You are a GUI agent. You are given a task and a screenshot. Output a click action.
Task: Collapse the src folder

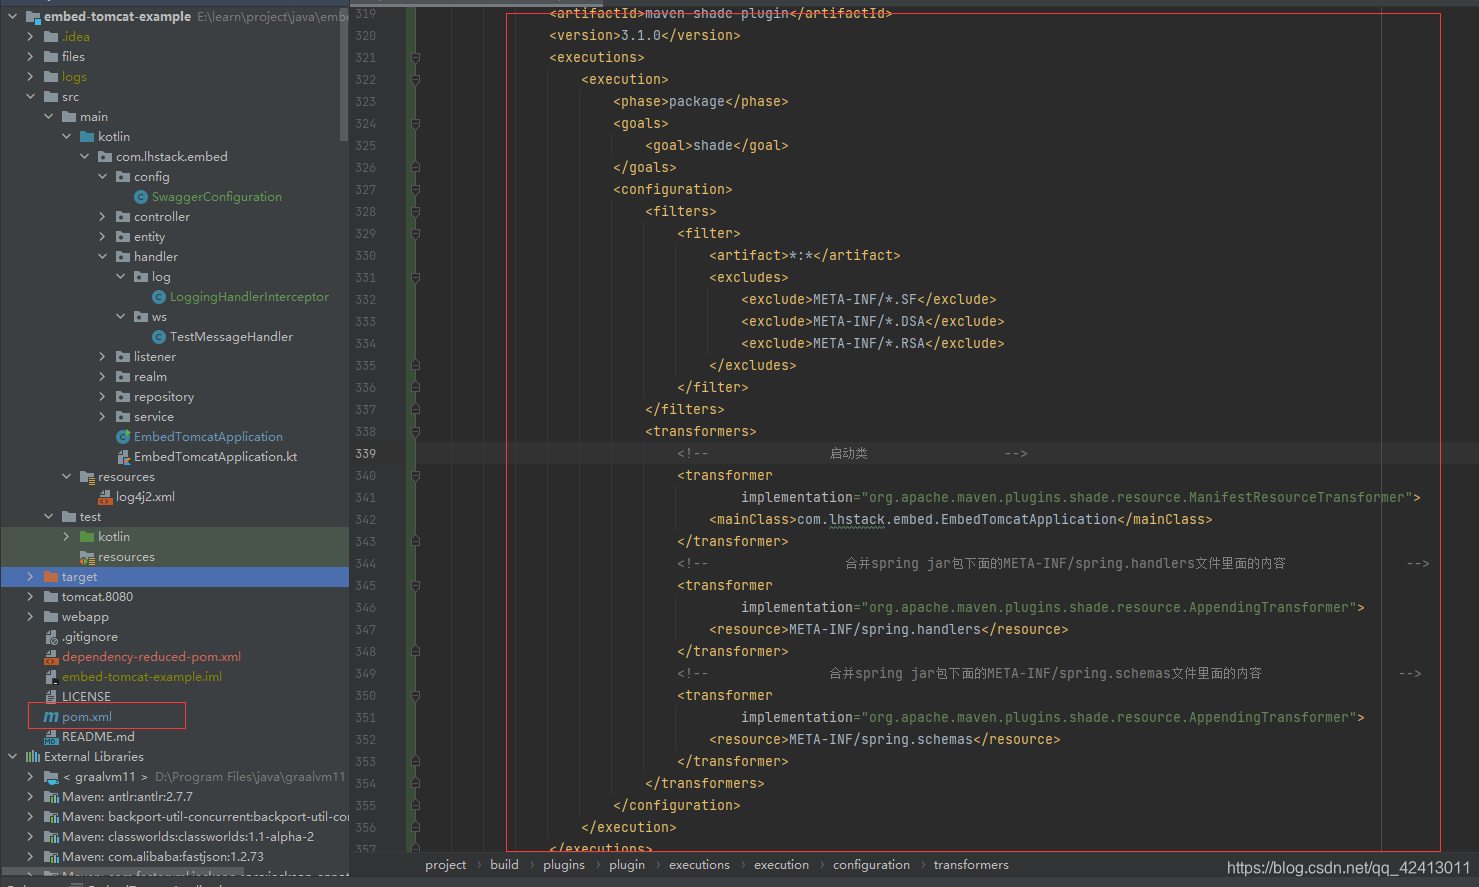[x=30, y=97]
